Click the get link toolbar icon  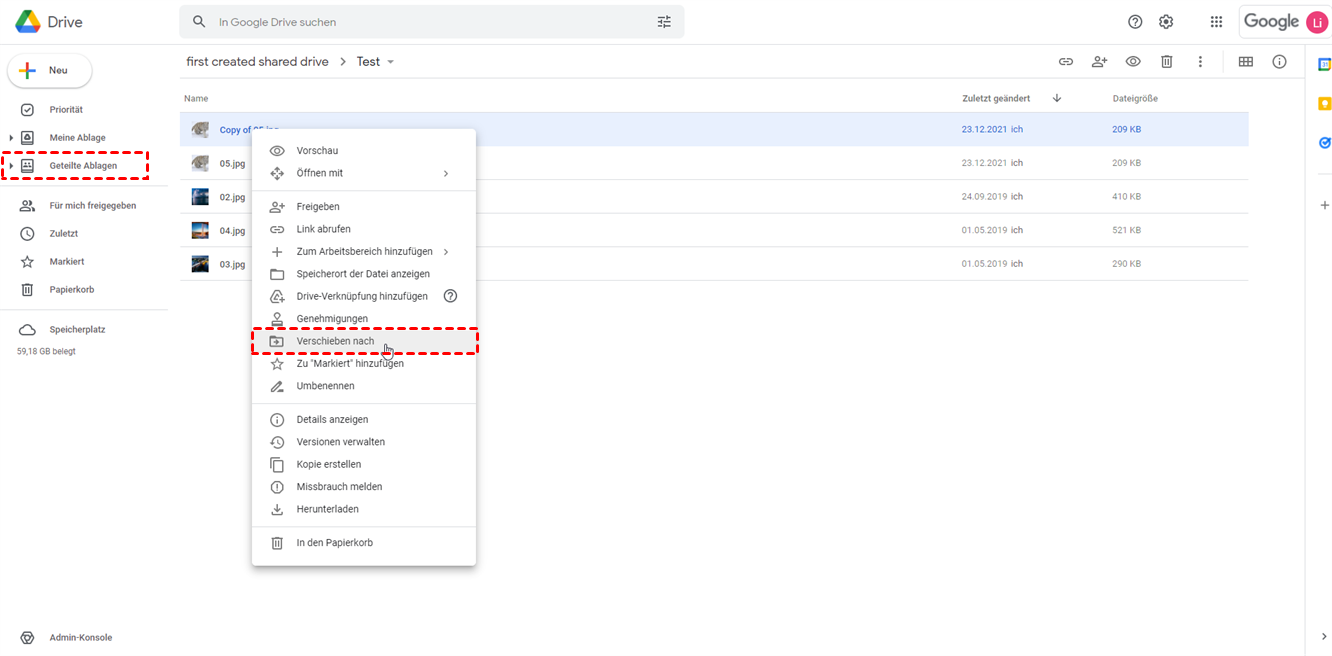click(x=1066, y=62)
